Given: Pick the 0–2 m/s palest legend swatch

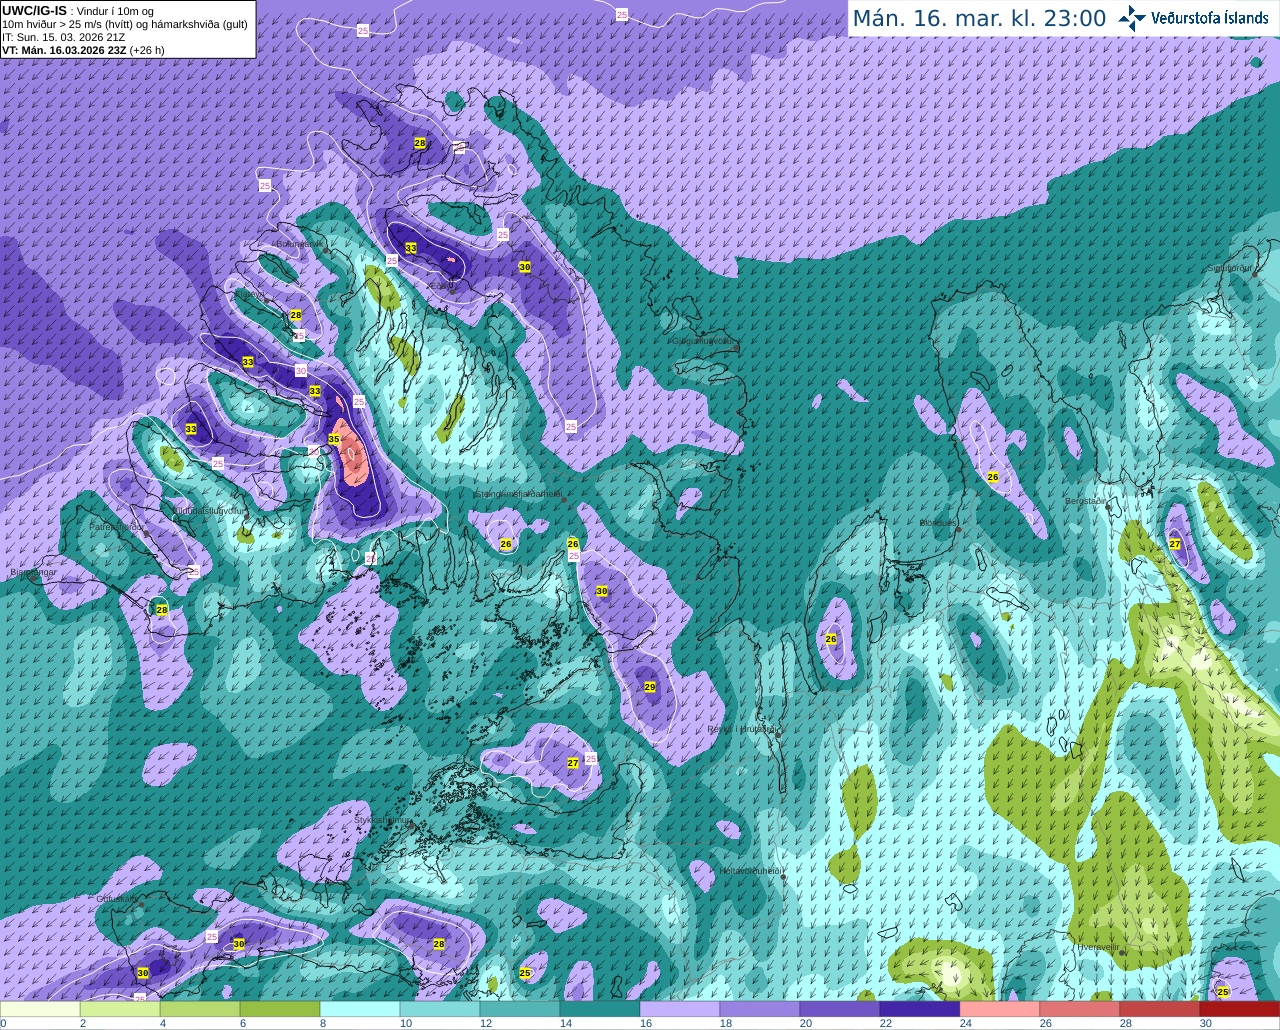Looking at the screenshot, I should [x=40, y=1009].
